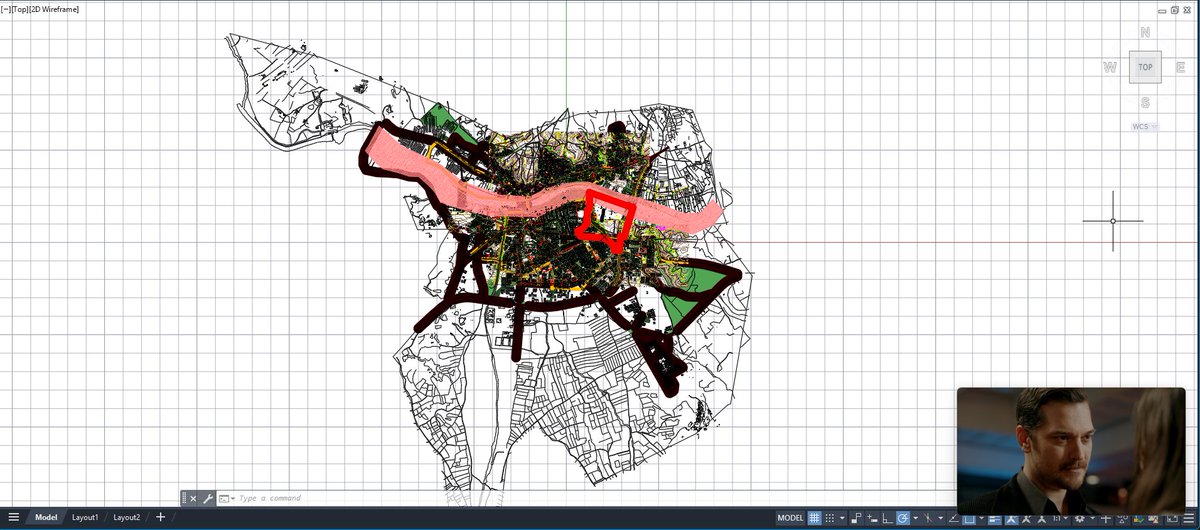Toggle 2D object snap square icon
Image resolution: width=1200 pixels, height=530 pixels.
point(969,518)
